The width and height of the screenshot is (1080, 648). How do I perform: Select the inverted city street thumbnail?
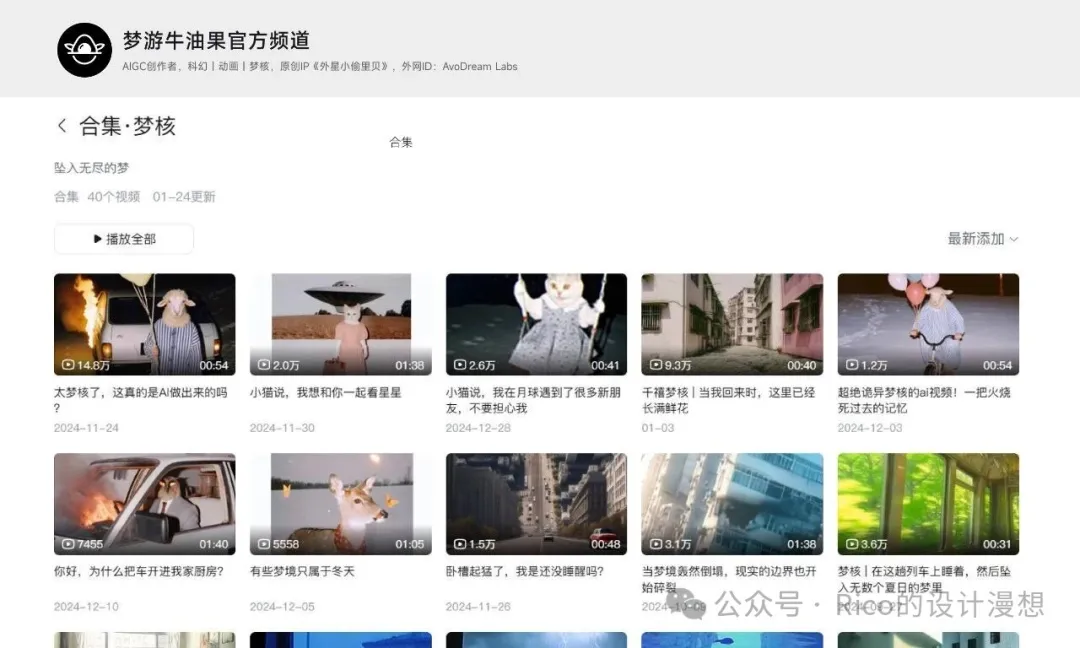click(536, 503)
